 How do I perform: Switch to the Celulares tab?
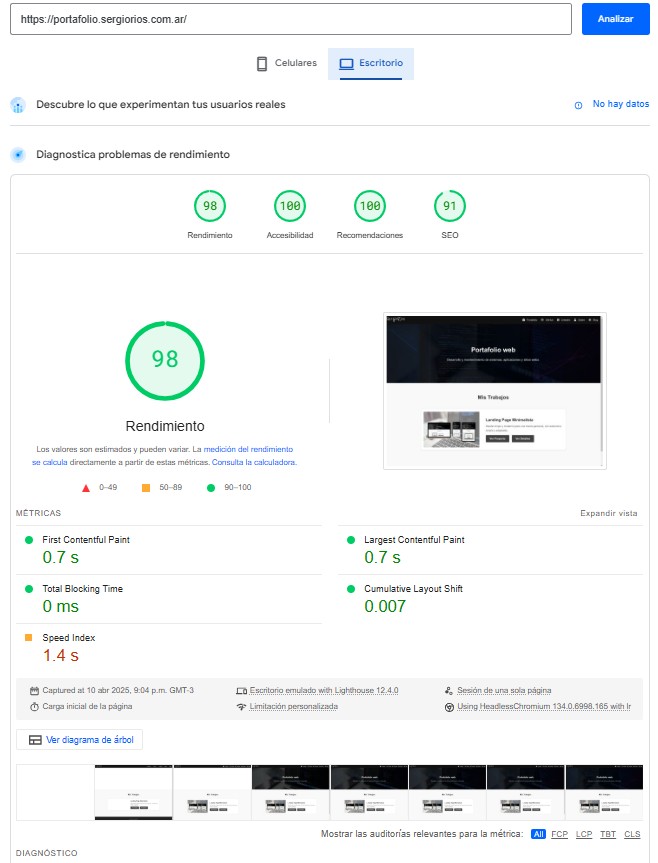click(x=286, y=63)
